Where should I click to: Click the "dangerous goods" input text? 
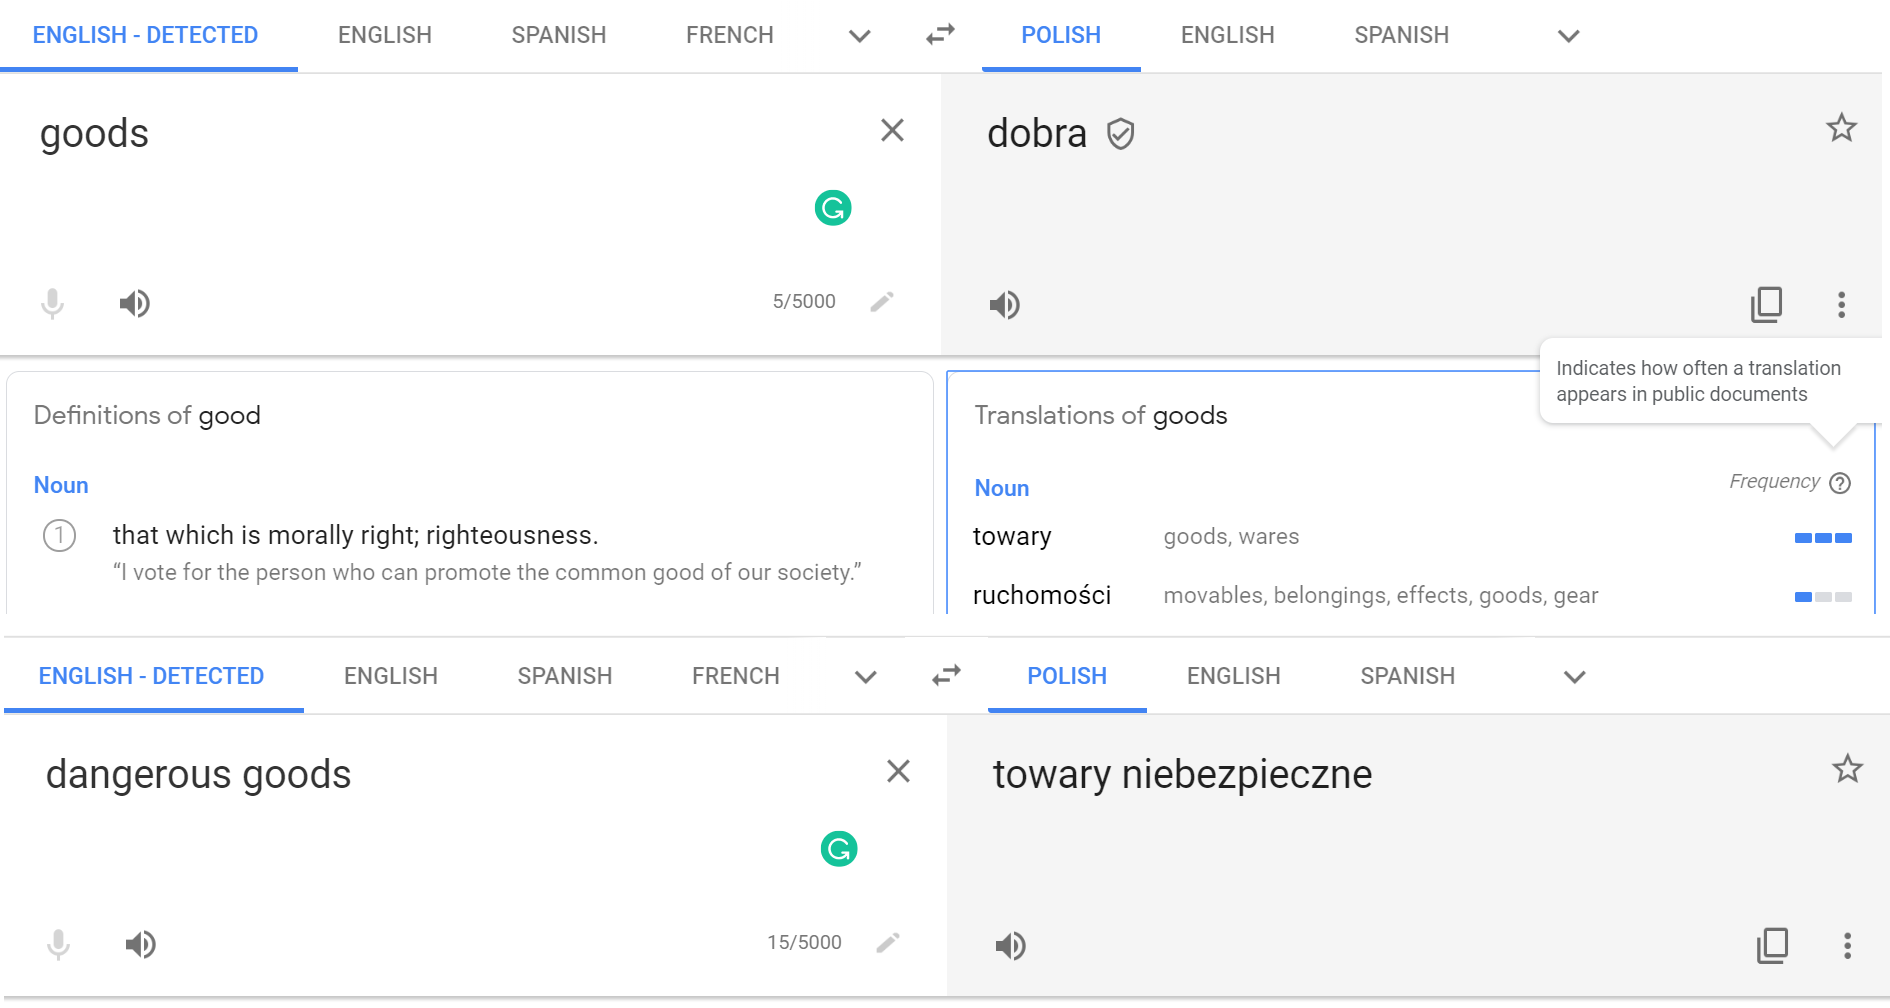coord(198,775)
